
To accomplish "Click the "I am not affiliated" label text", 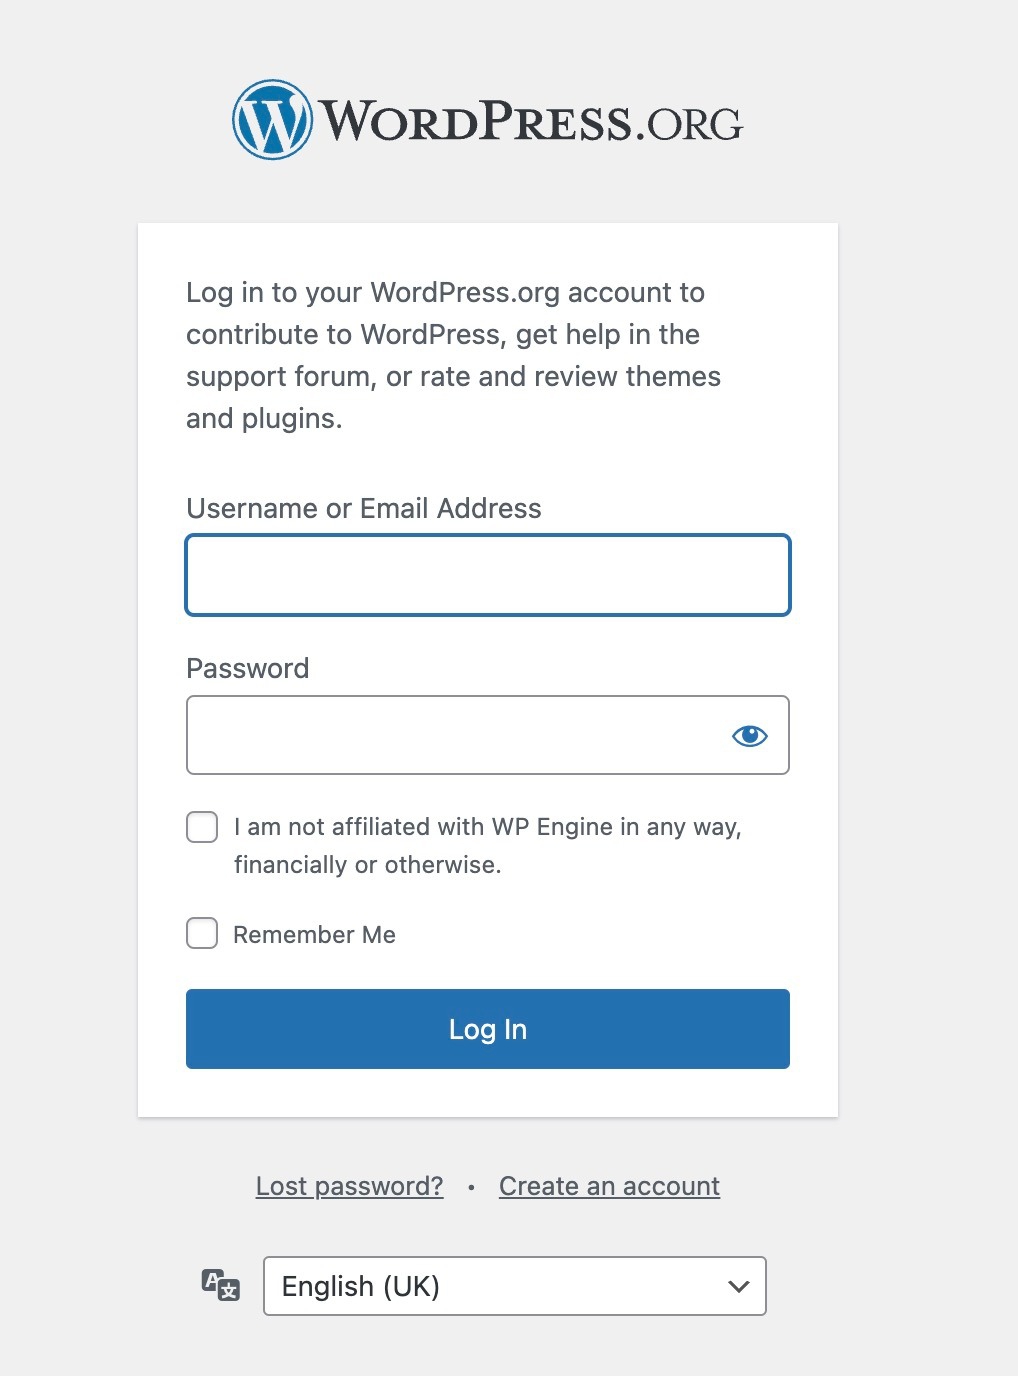I will (x=487, y=827).
